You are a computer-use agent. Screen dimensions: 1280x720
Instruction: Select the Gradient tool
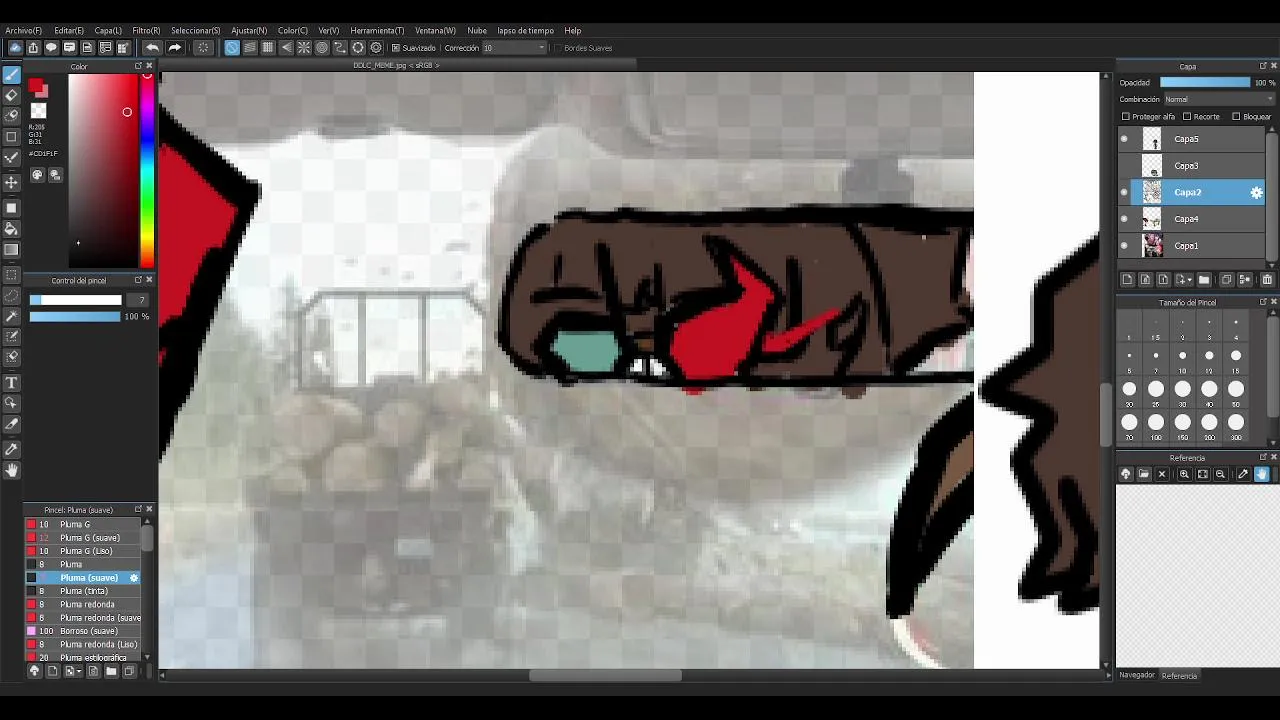tap(12, 250)
